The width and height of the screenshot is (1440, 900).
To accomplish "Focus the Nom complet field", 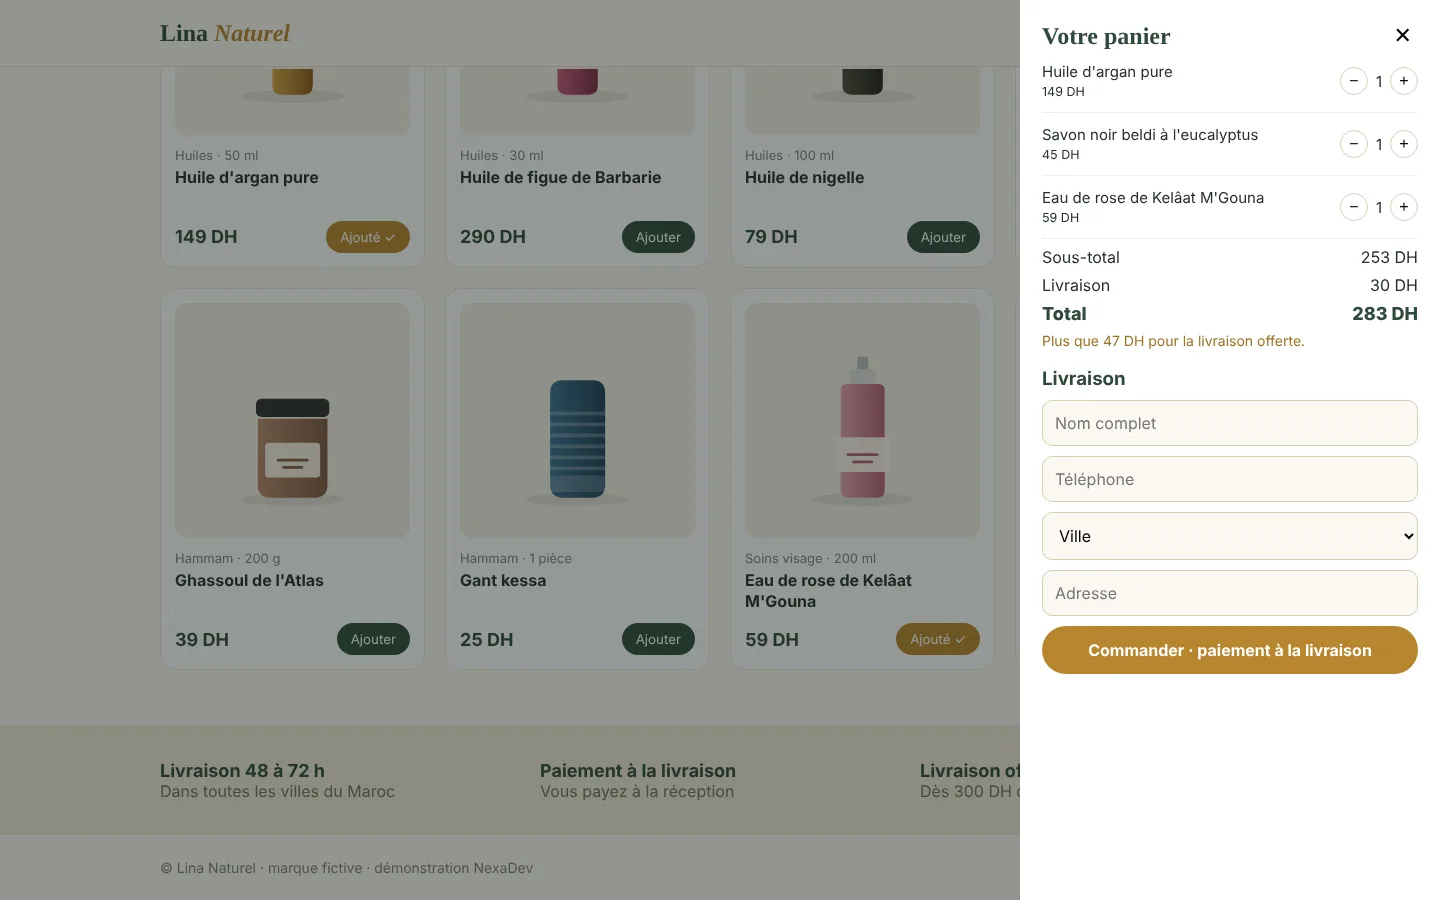I will [x=1229, y=423].
